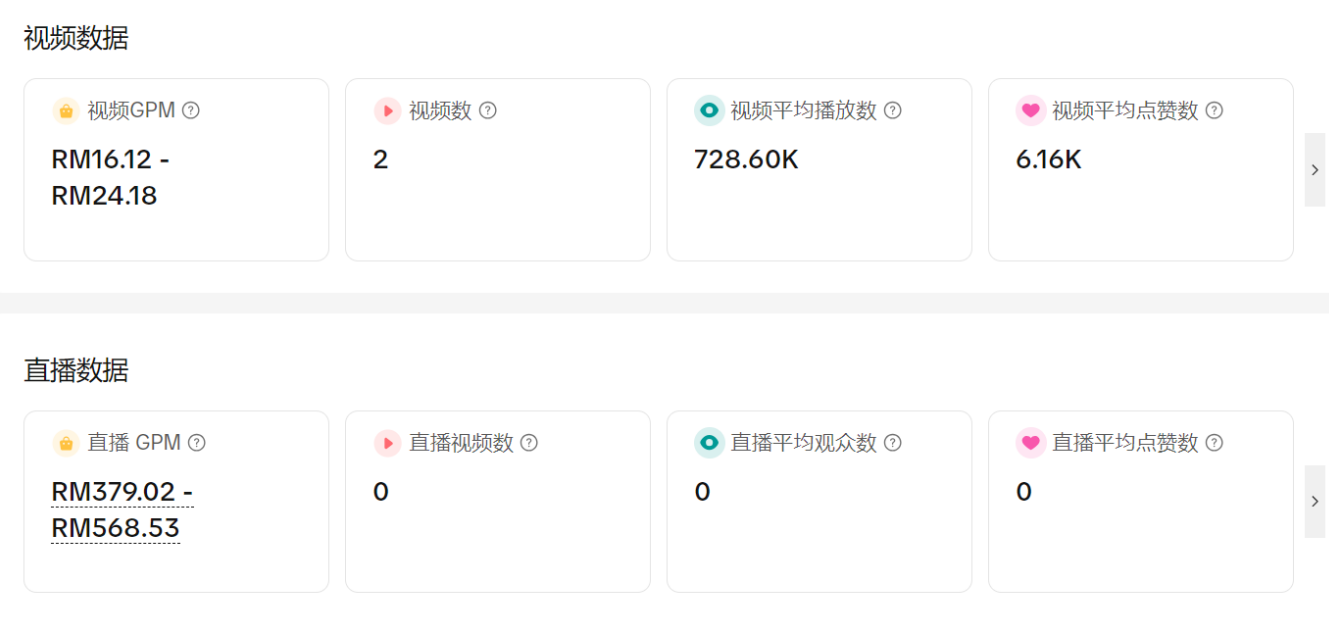Click the 视频数 card showing value 2
1329x618 pixels.
(x=498, y=170)
